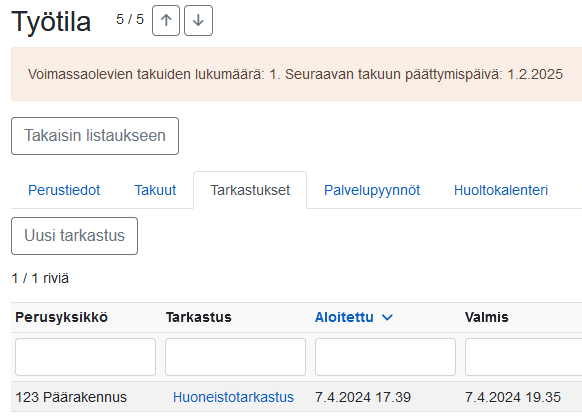Focus the Aloitettu filter field
This screenshot has width=582, height=420.
385,357
